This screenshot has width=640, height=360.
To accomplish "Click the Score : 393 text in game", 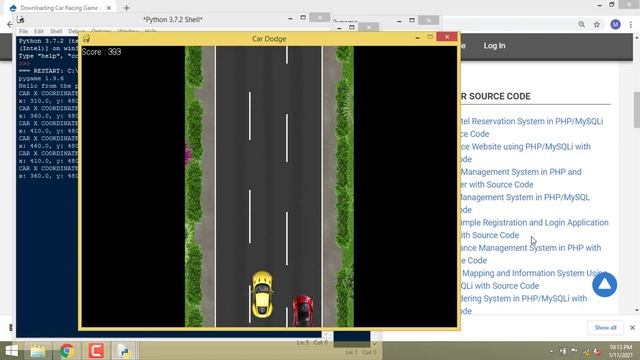I will (101, 52).
